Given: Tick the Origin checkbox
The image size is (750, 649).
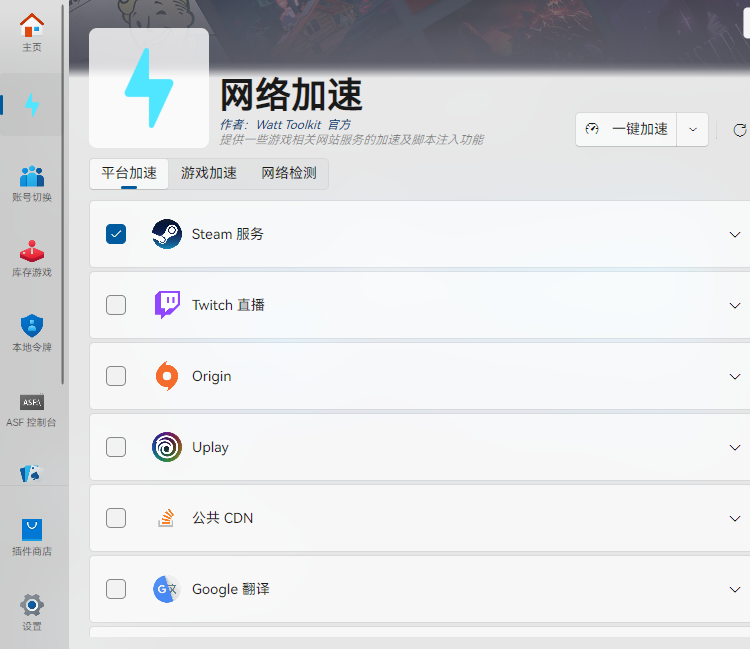Looking at the screenshot, I should click(116, 376).
